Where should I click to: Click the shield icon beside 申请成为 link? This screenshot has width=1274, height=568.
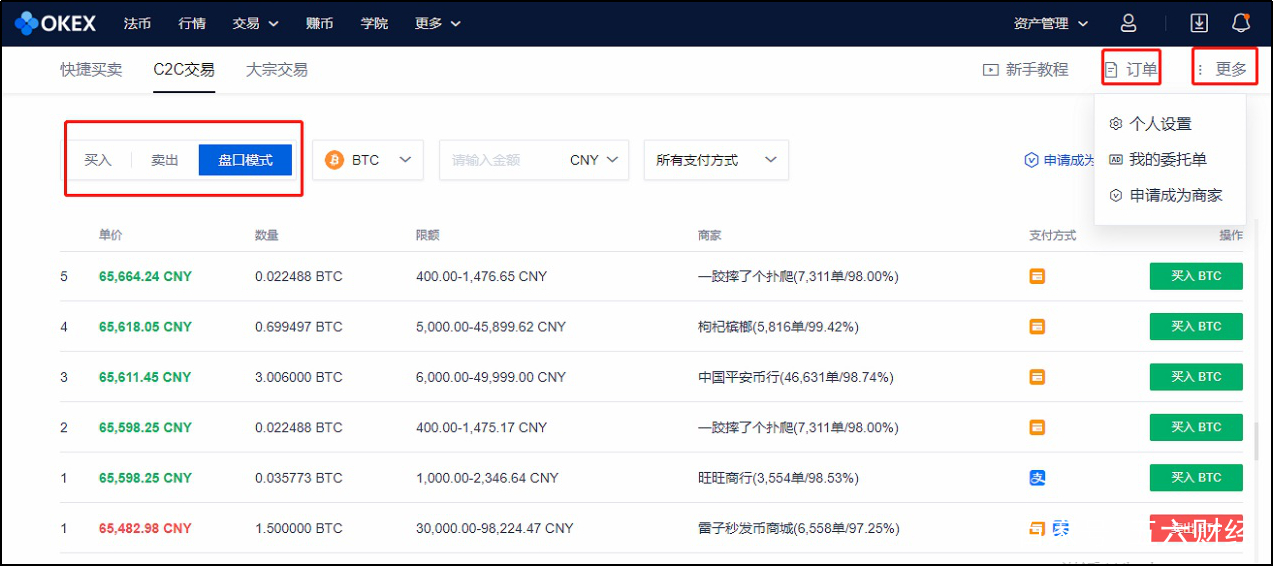point(1031,160)
